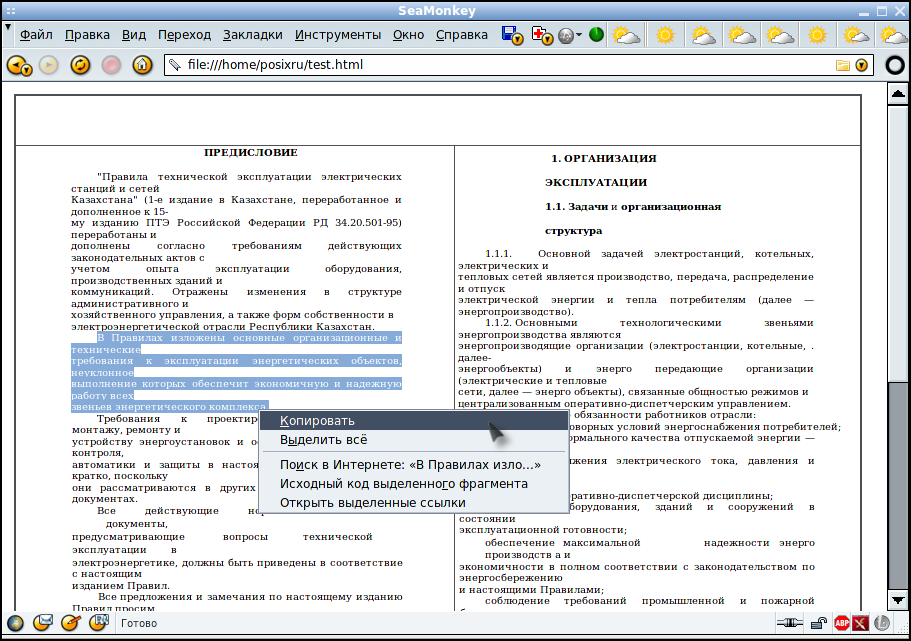Open Mail from the status bar envelope icon
The image size is (911, 641).
click(42, 623)
